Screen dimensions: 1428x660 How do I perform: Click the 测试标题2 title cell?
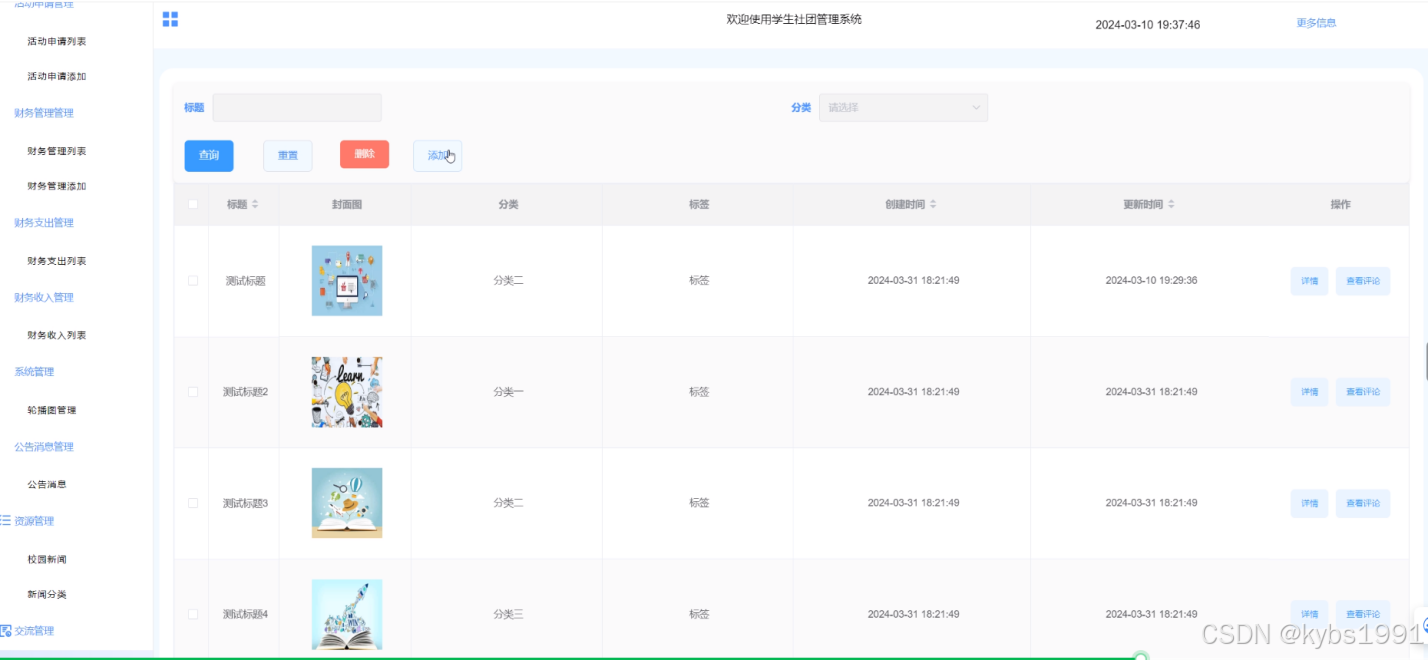coord(245,392)
